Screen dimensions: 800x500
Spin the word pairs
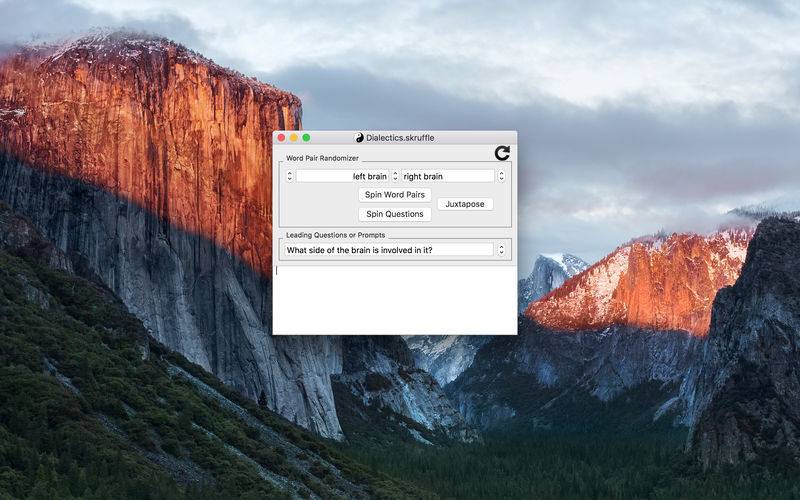(395, 195)
